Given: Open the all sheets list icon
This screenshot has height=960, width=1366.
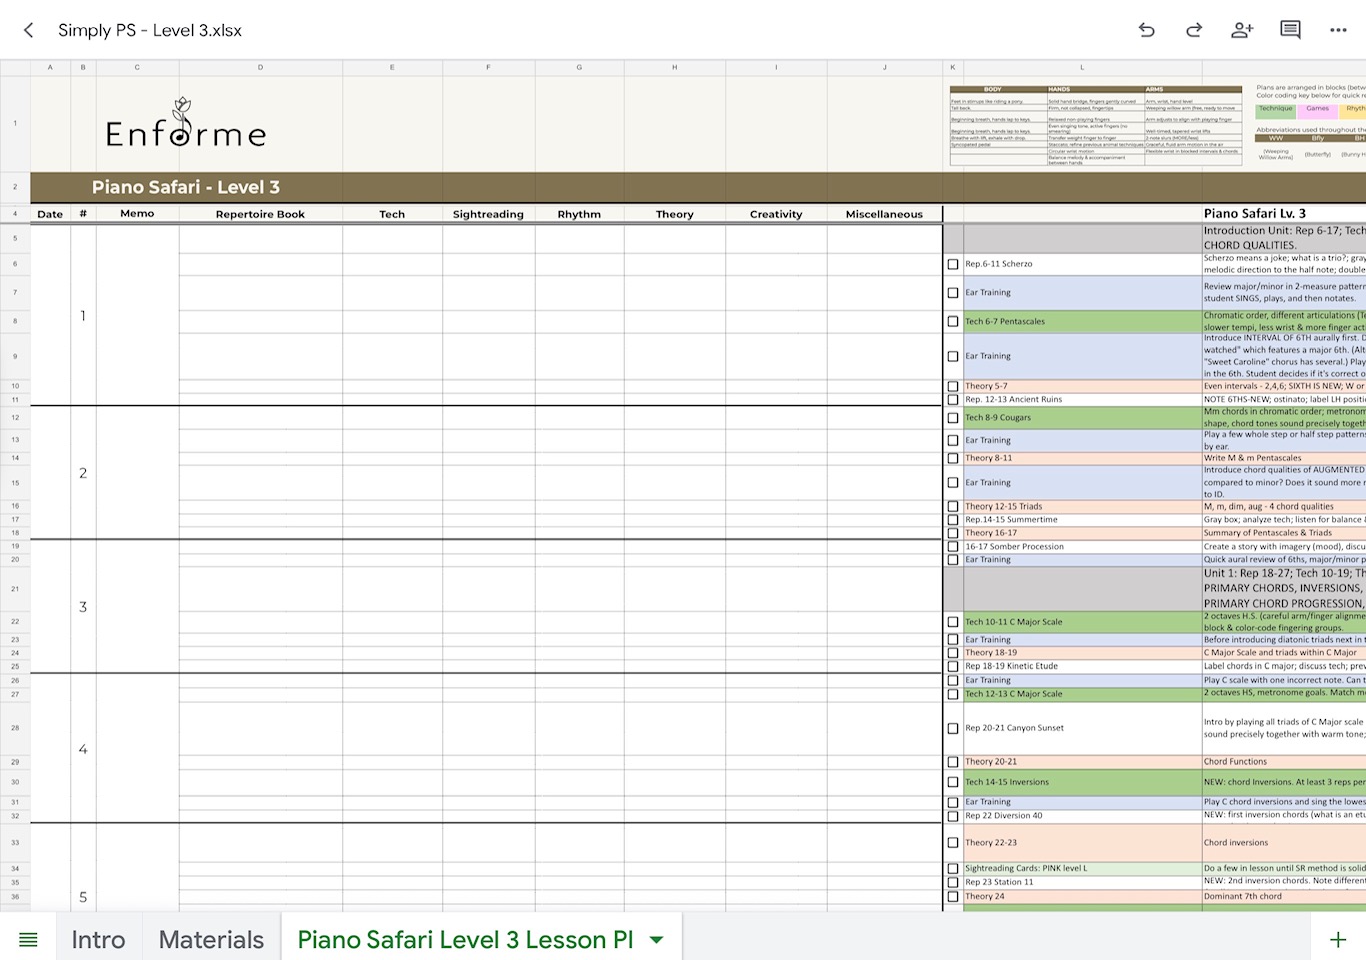Looking at the screenshot, I should point(28,940).
